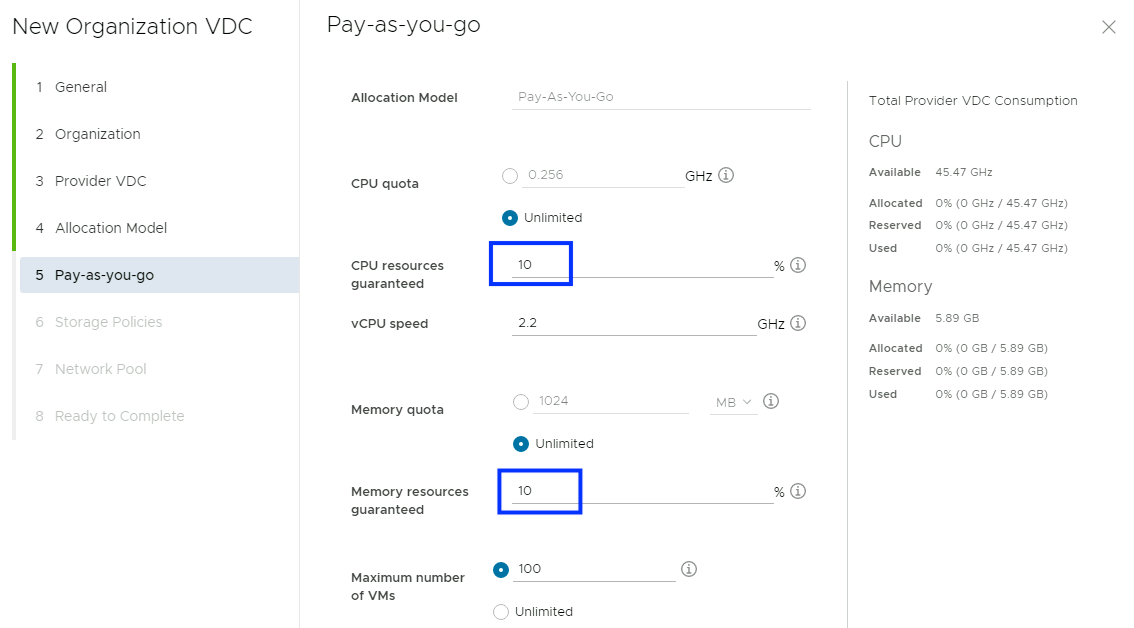Select Unlimited for Maximum number of VMs
The height and width of the screenshot is (628, 1134).
click(x=501, y=612)
